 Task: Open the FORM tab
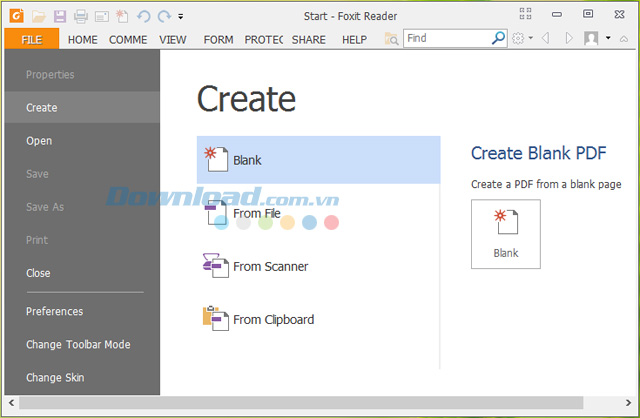218,40
